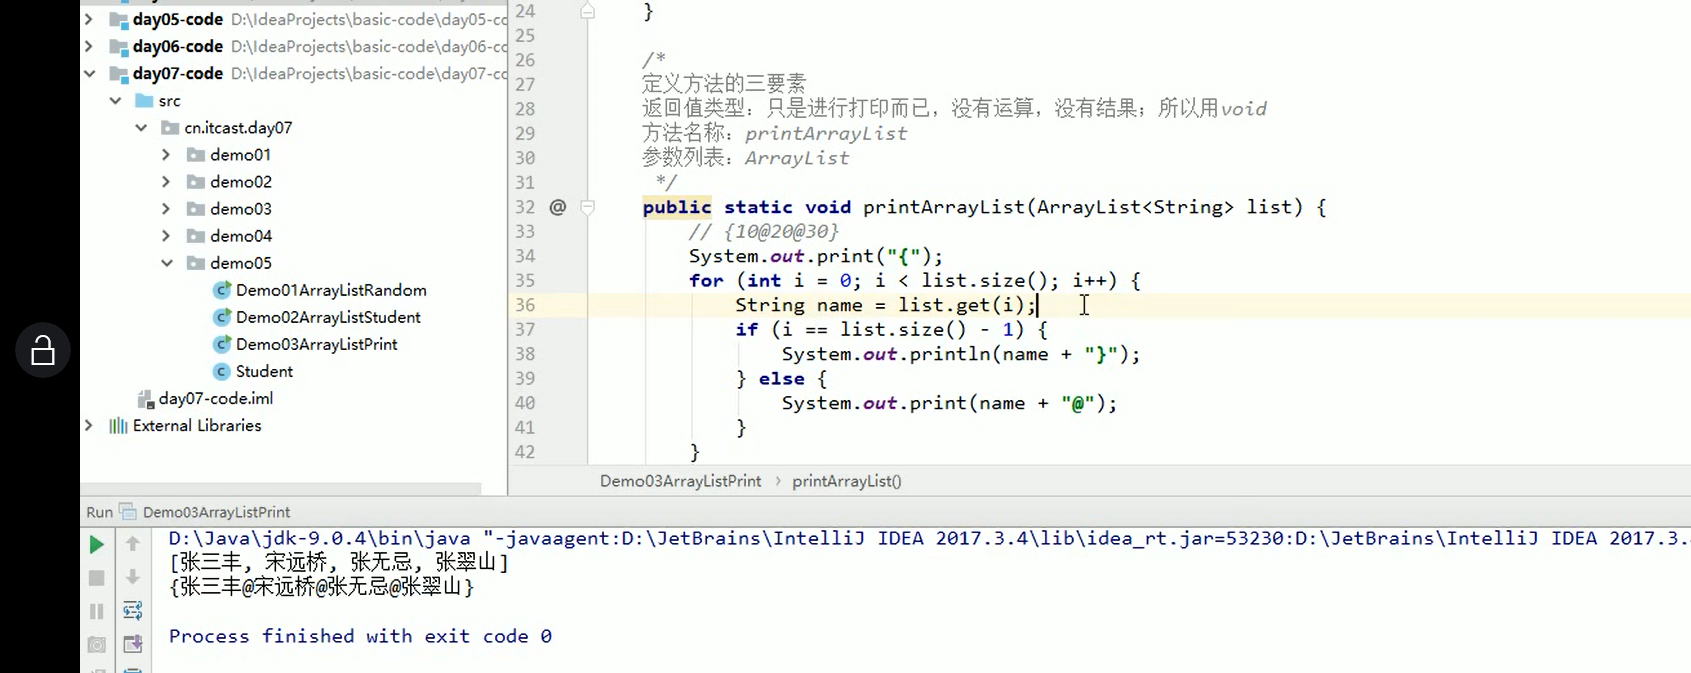The height and width of the screenshot is (673, 1691).
Task: Expand the day06-code module
Action: tap(89, 46)
